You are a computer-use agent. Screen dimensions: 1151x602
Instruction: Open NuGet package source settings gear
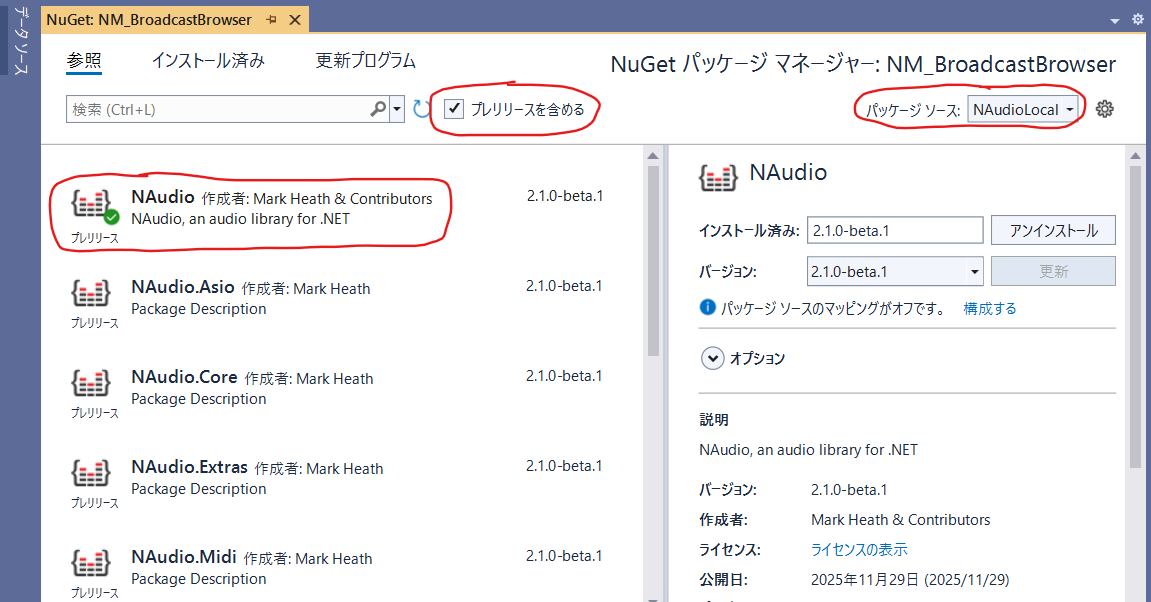click(1104, 109)
